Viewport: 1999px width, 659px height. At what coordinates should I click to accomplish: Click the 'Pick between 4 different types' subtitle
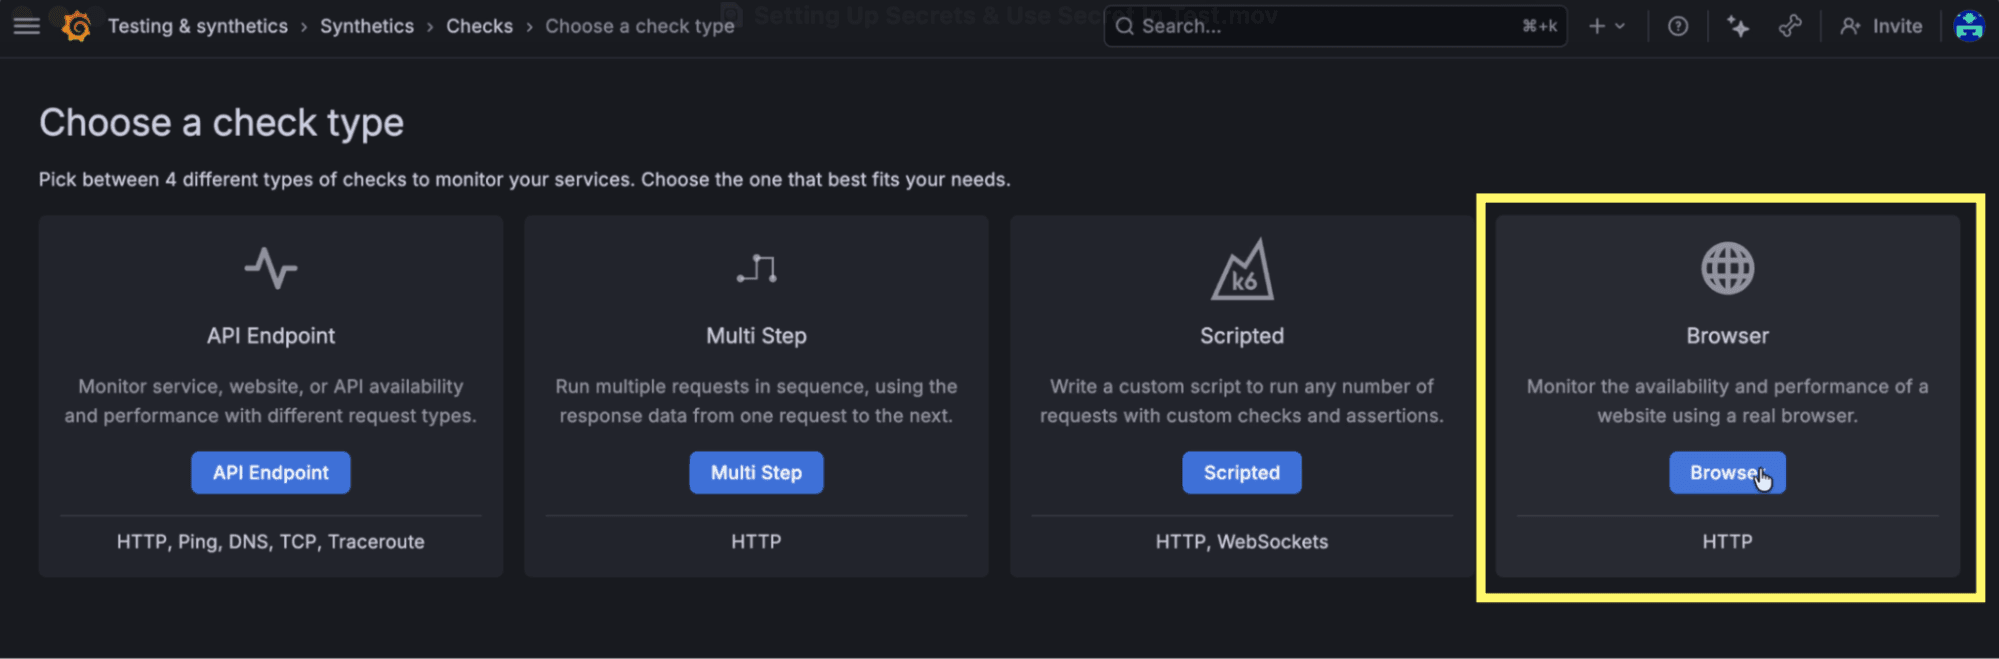pyautogui.click(x=525, y=180)
